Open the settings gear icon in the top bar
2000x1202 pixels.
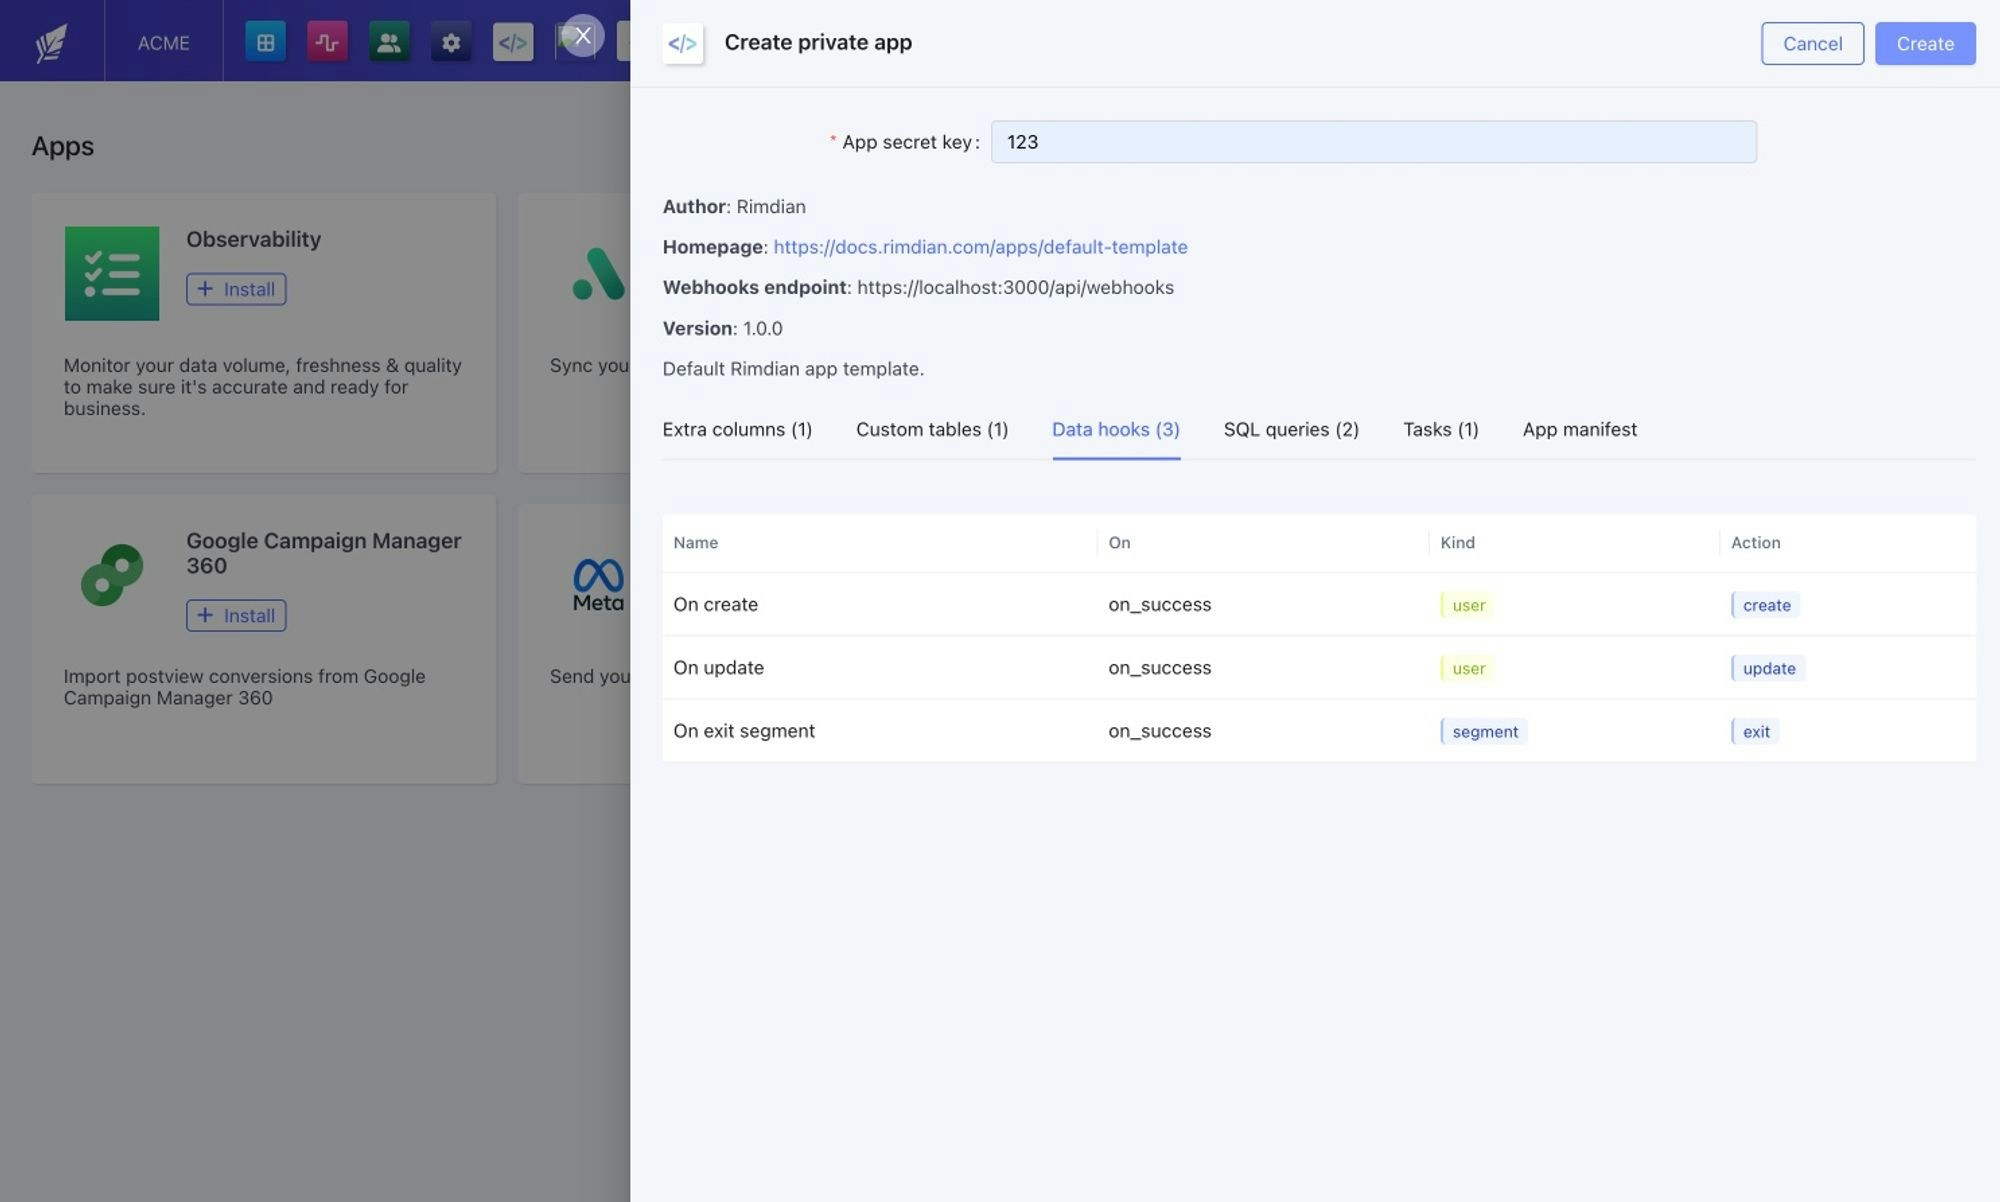coord(451,42)
